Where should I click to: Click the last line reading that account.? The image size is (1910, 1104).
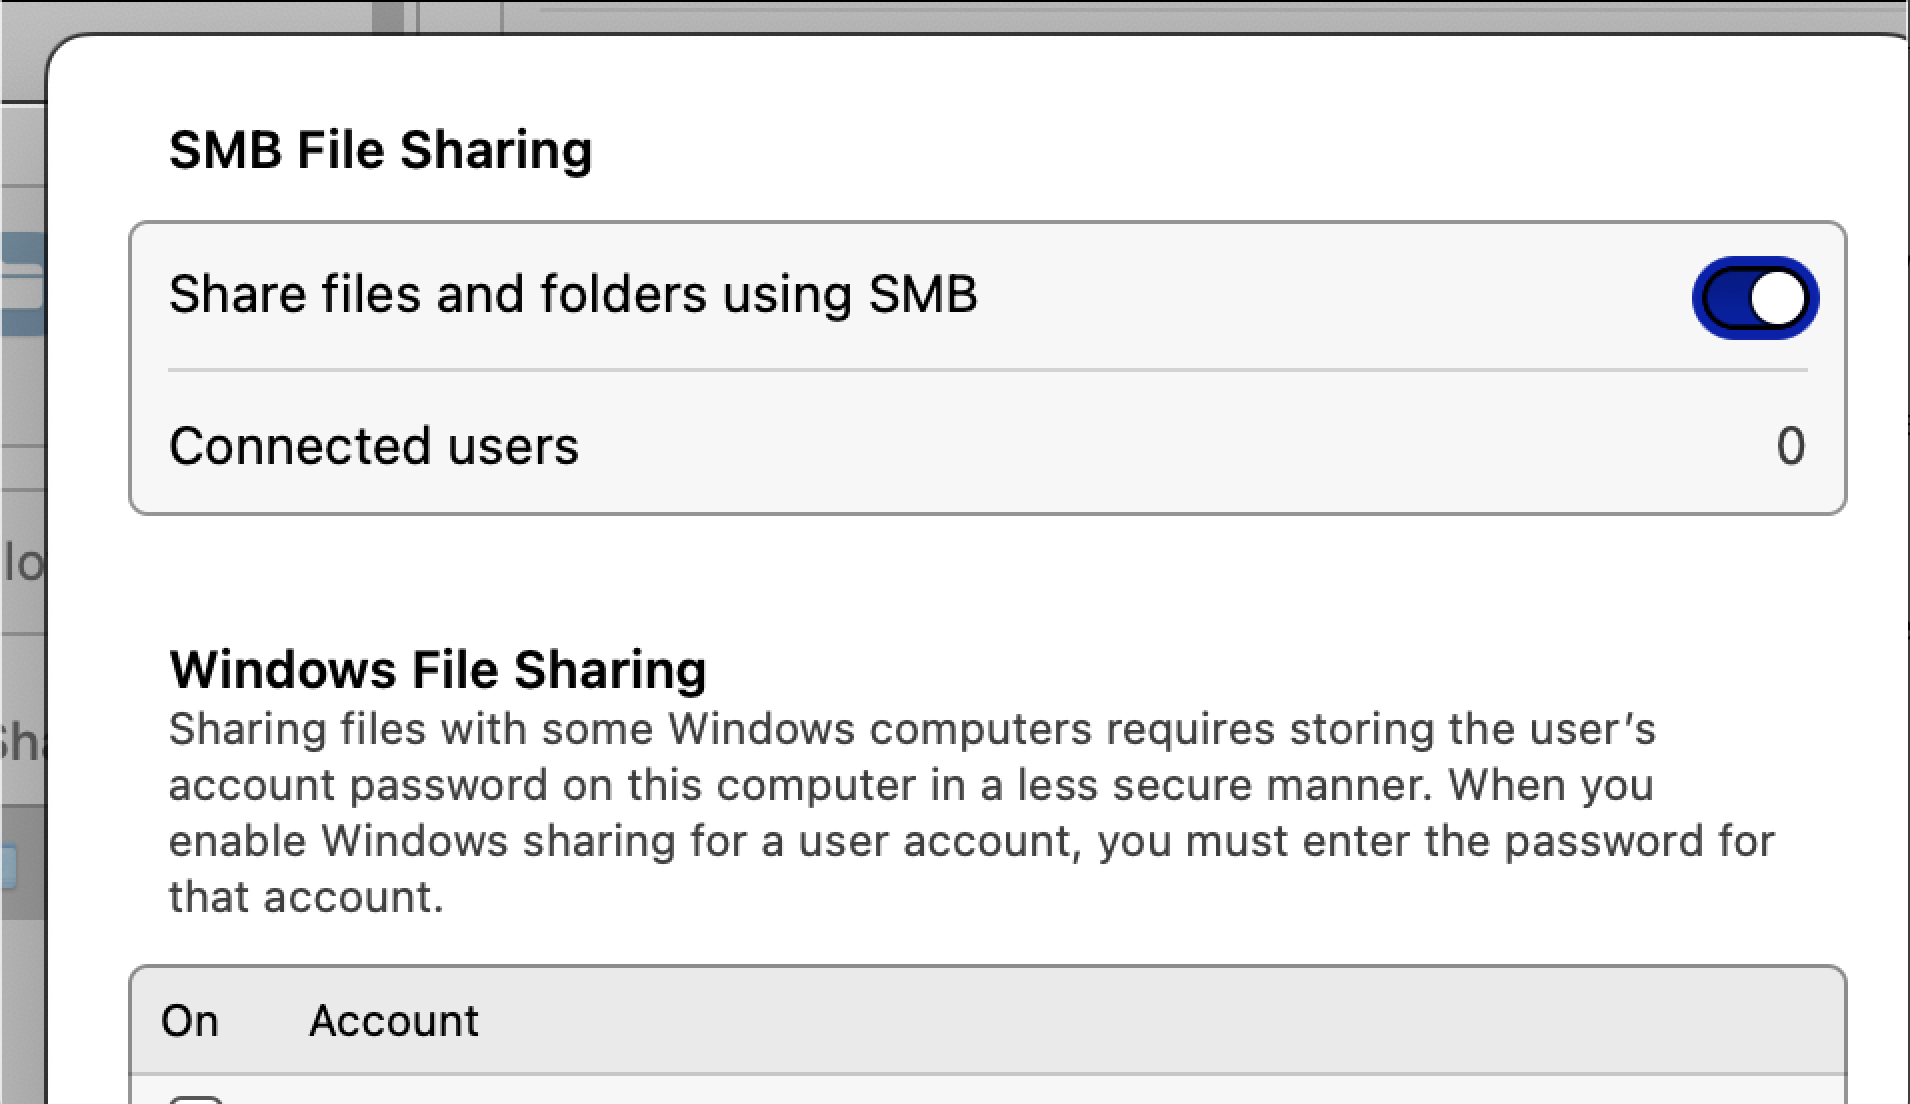pos(305,897)
